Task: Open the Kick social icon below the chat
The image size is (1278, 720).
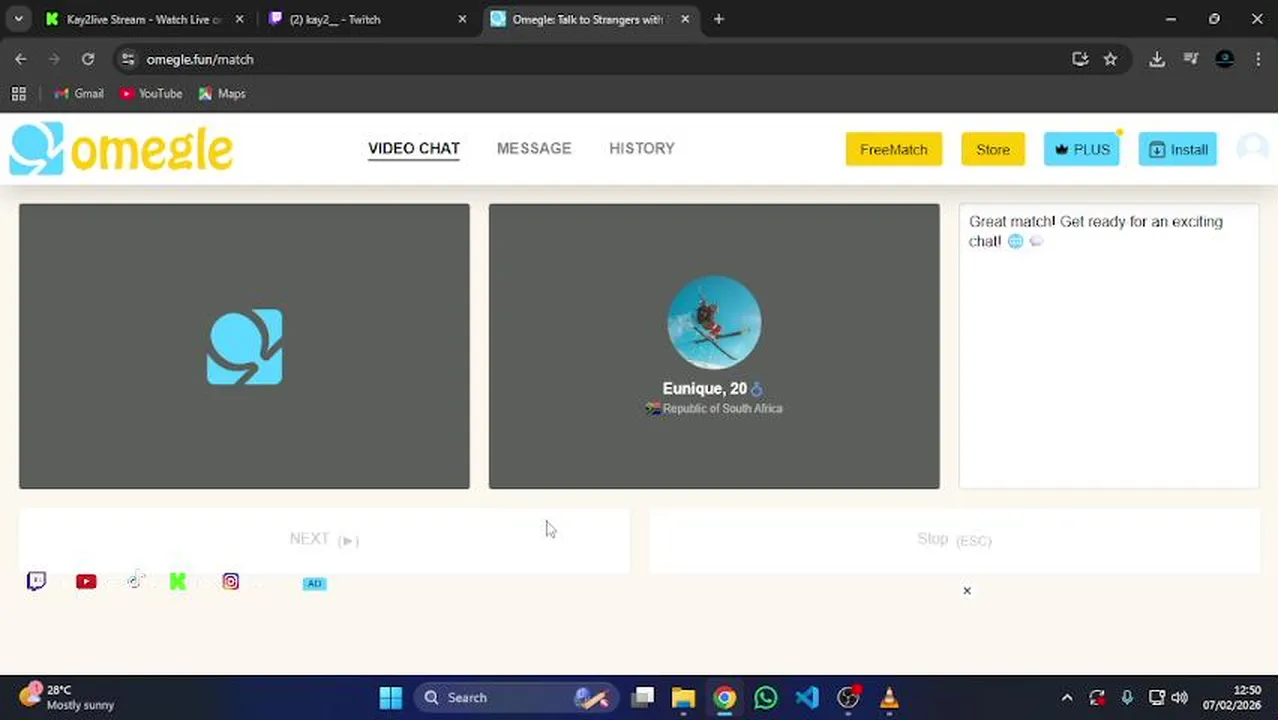Action: (x=178, y=582)
